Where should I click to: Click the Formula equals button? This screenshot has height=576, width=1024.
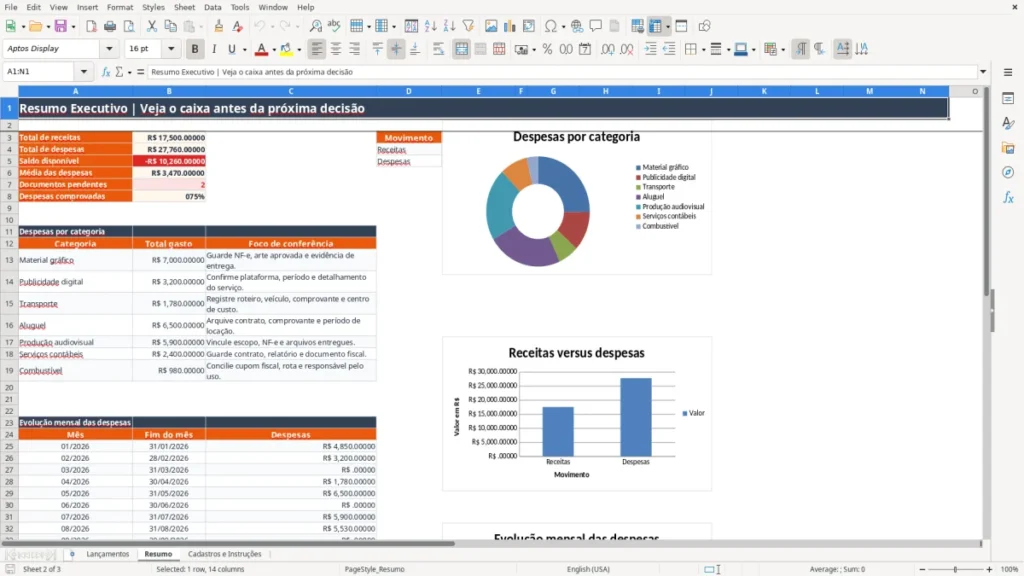pos(140,72)
